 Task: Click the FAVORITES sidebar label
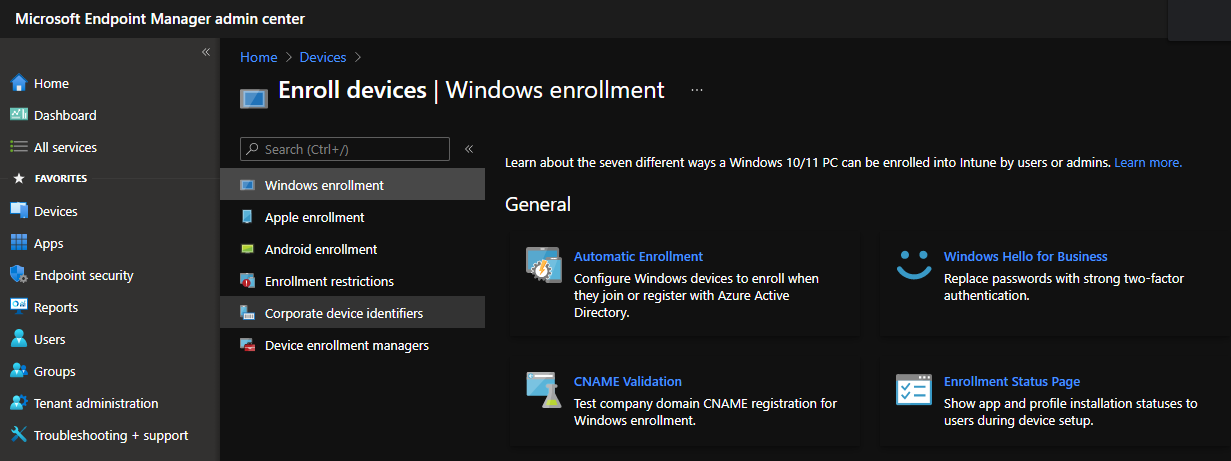[x=61, y=179]
